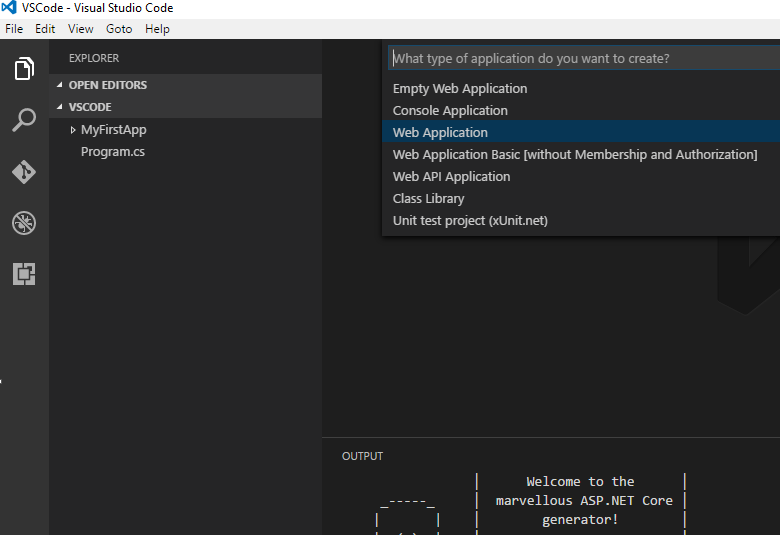This screenshot has width=780, height=535.
Task: Choose Web API Application
Action: 581,176
